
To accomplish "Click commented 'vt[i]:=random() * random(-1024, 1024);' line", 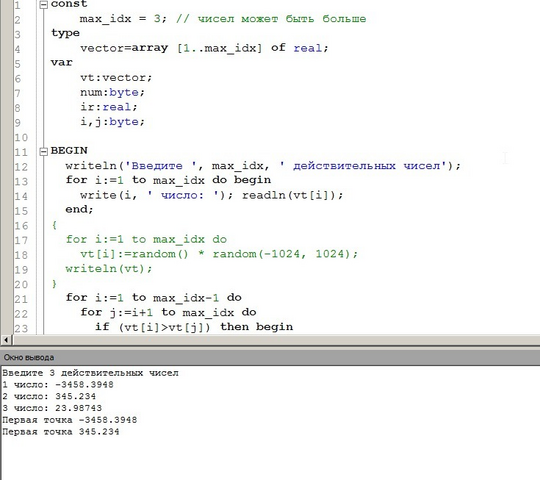I will (x=219, y=254).
